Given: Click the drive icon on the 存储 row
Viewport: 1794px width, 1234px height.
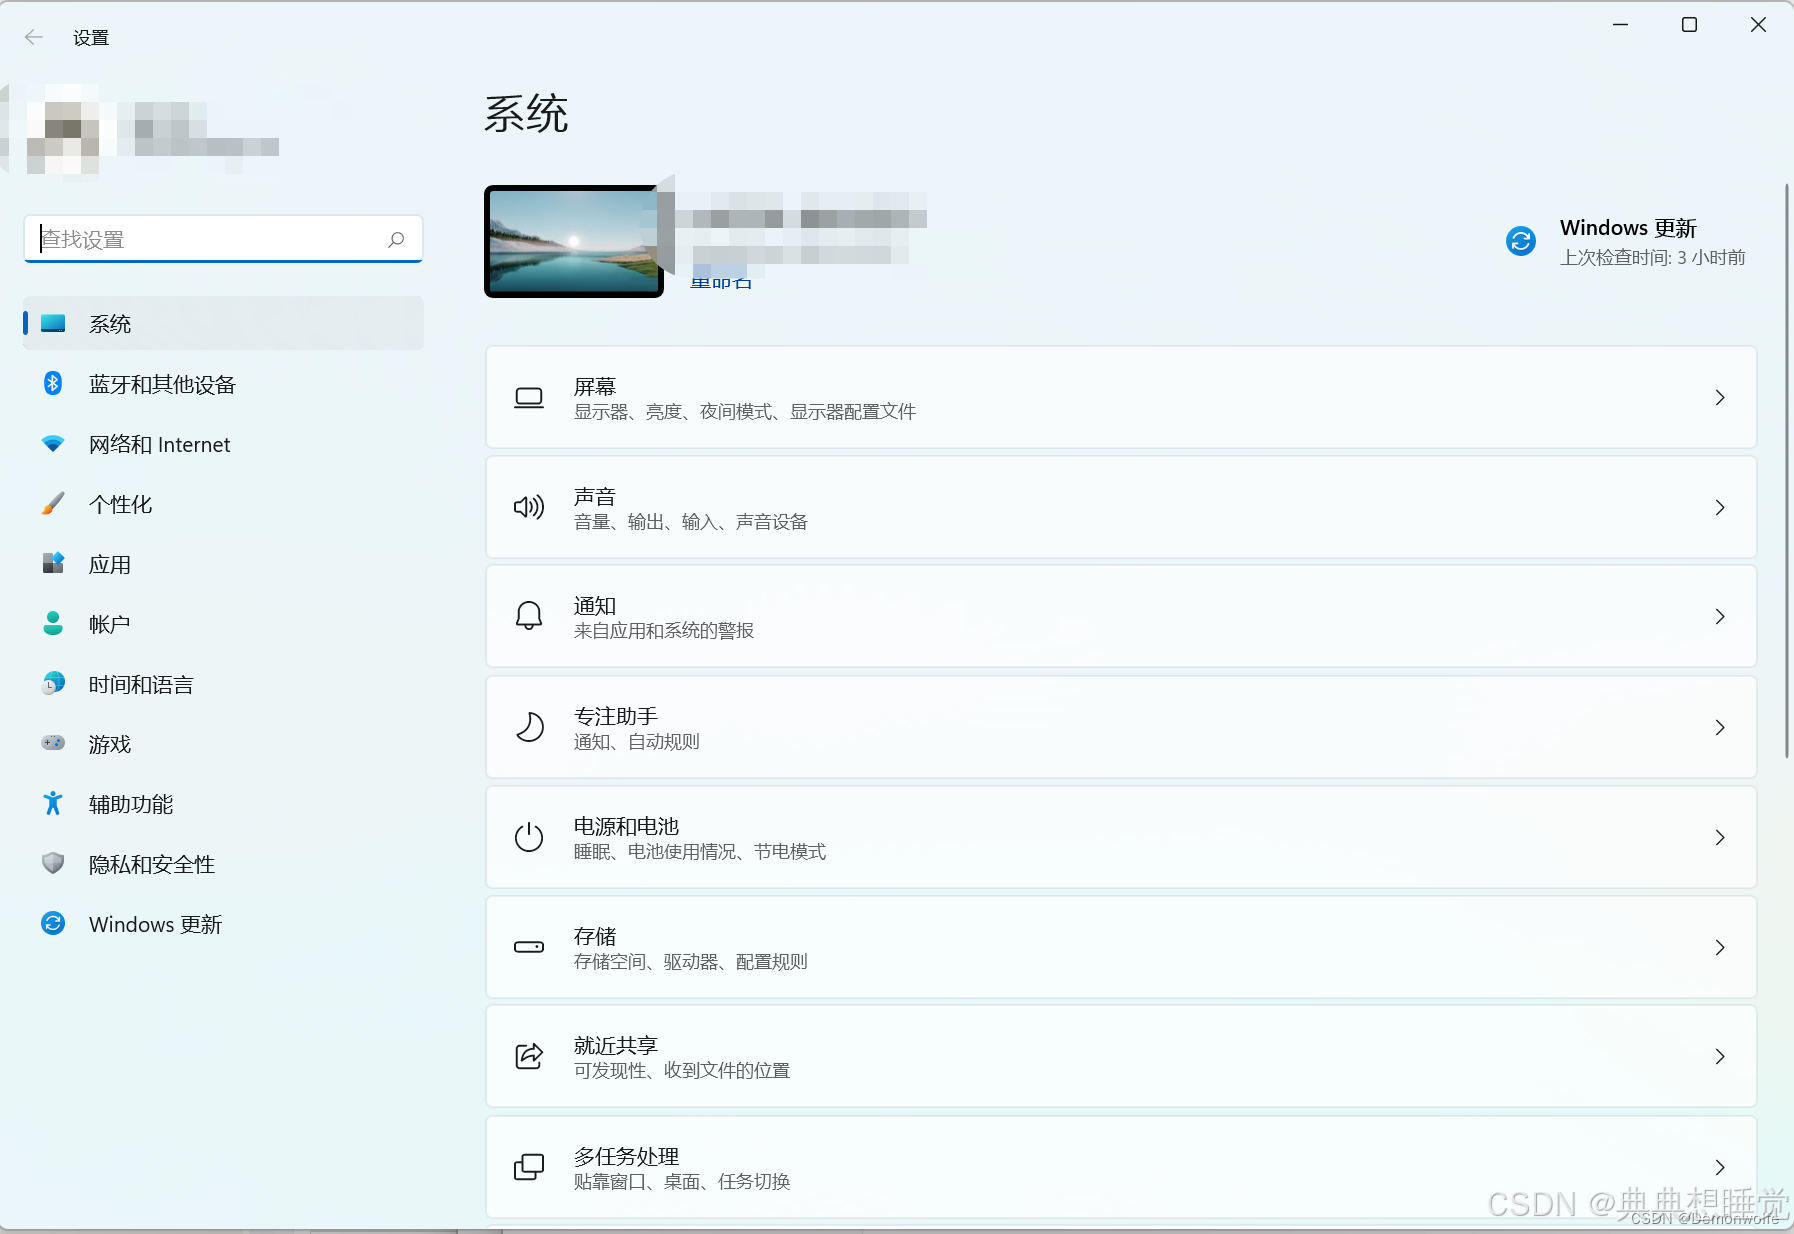Looking at the screenshot, I should pyautogui.click(x=529, y=947).
